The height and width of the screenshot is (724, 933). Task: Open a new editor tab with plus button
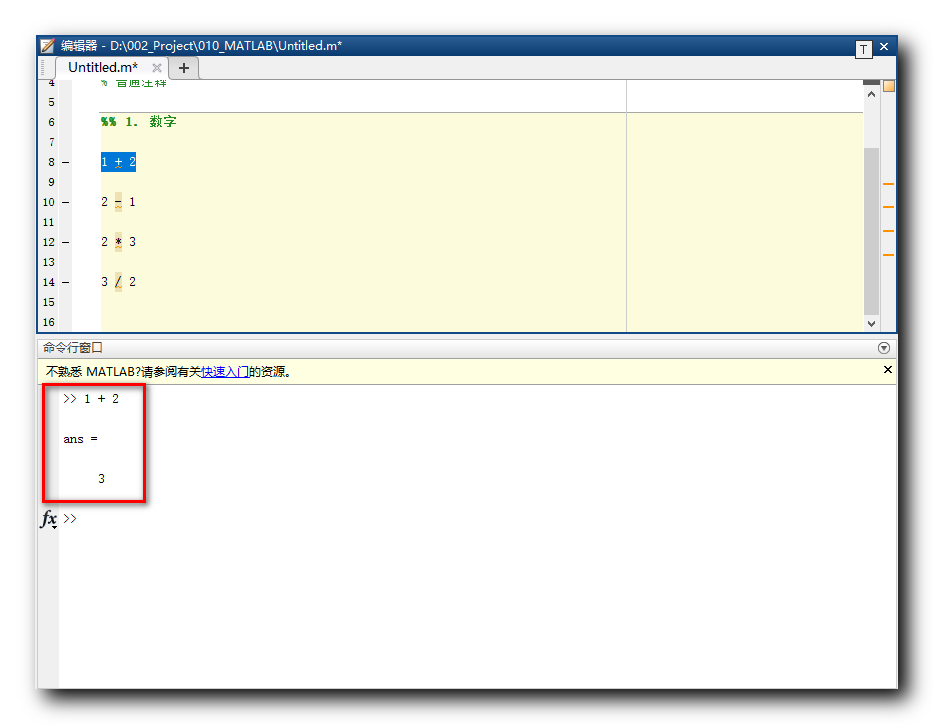click(184, 68)
